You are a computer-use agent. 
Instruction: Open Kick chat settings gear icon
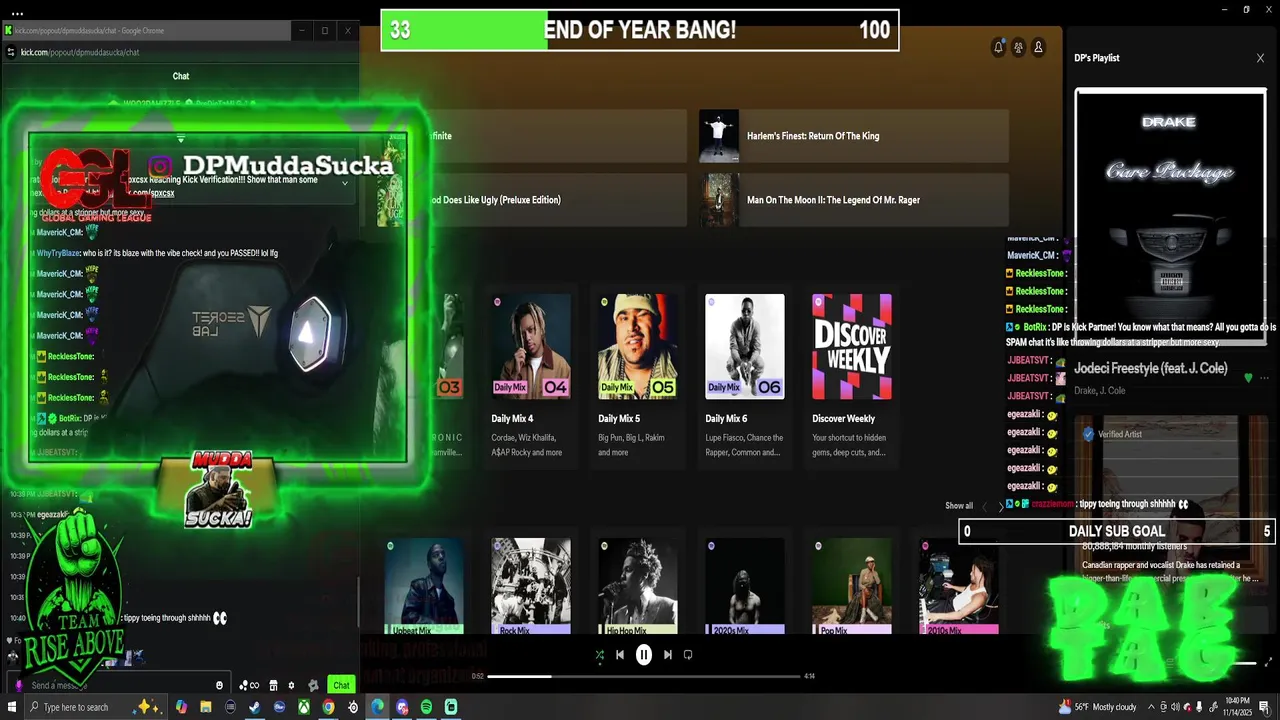291,685
